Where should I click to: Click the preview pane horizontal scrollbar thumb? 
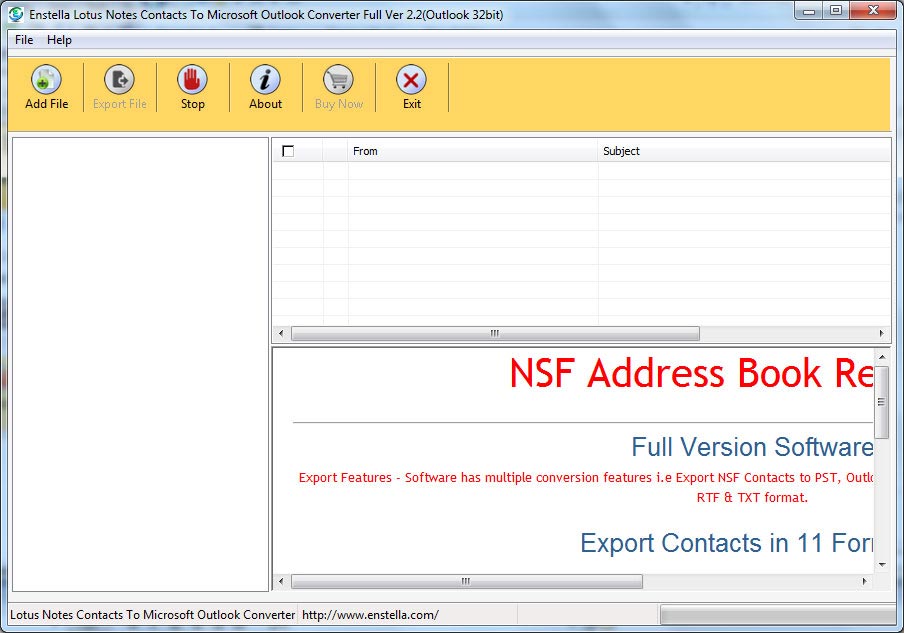466,581
